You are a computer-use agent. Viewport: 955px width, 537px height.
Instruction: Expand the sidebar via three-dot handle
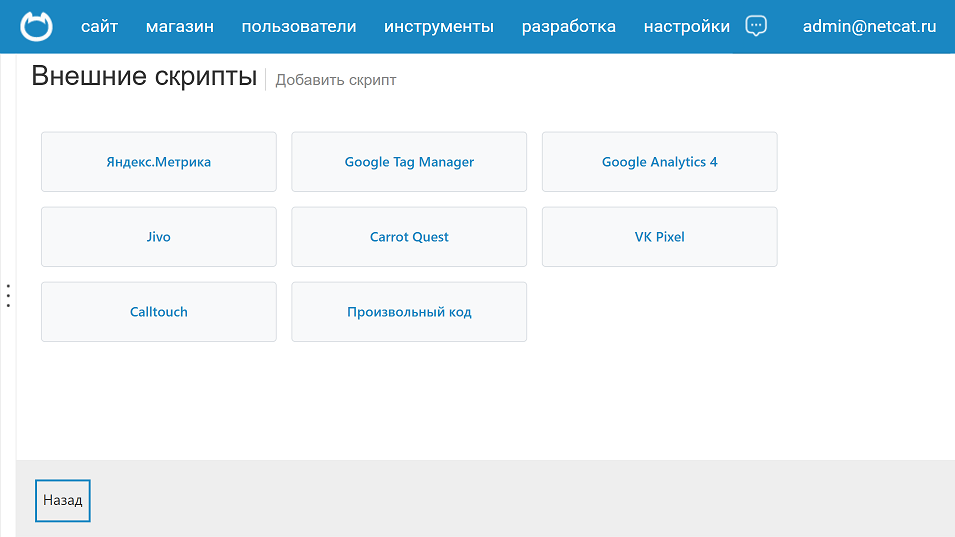click(x=8, y=296)
